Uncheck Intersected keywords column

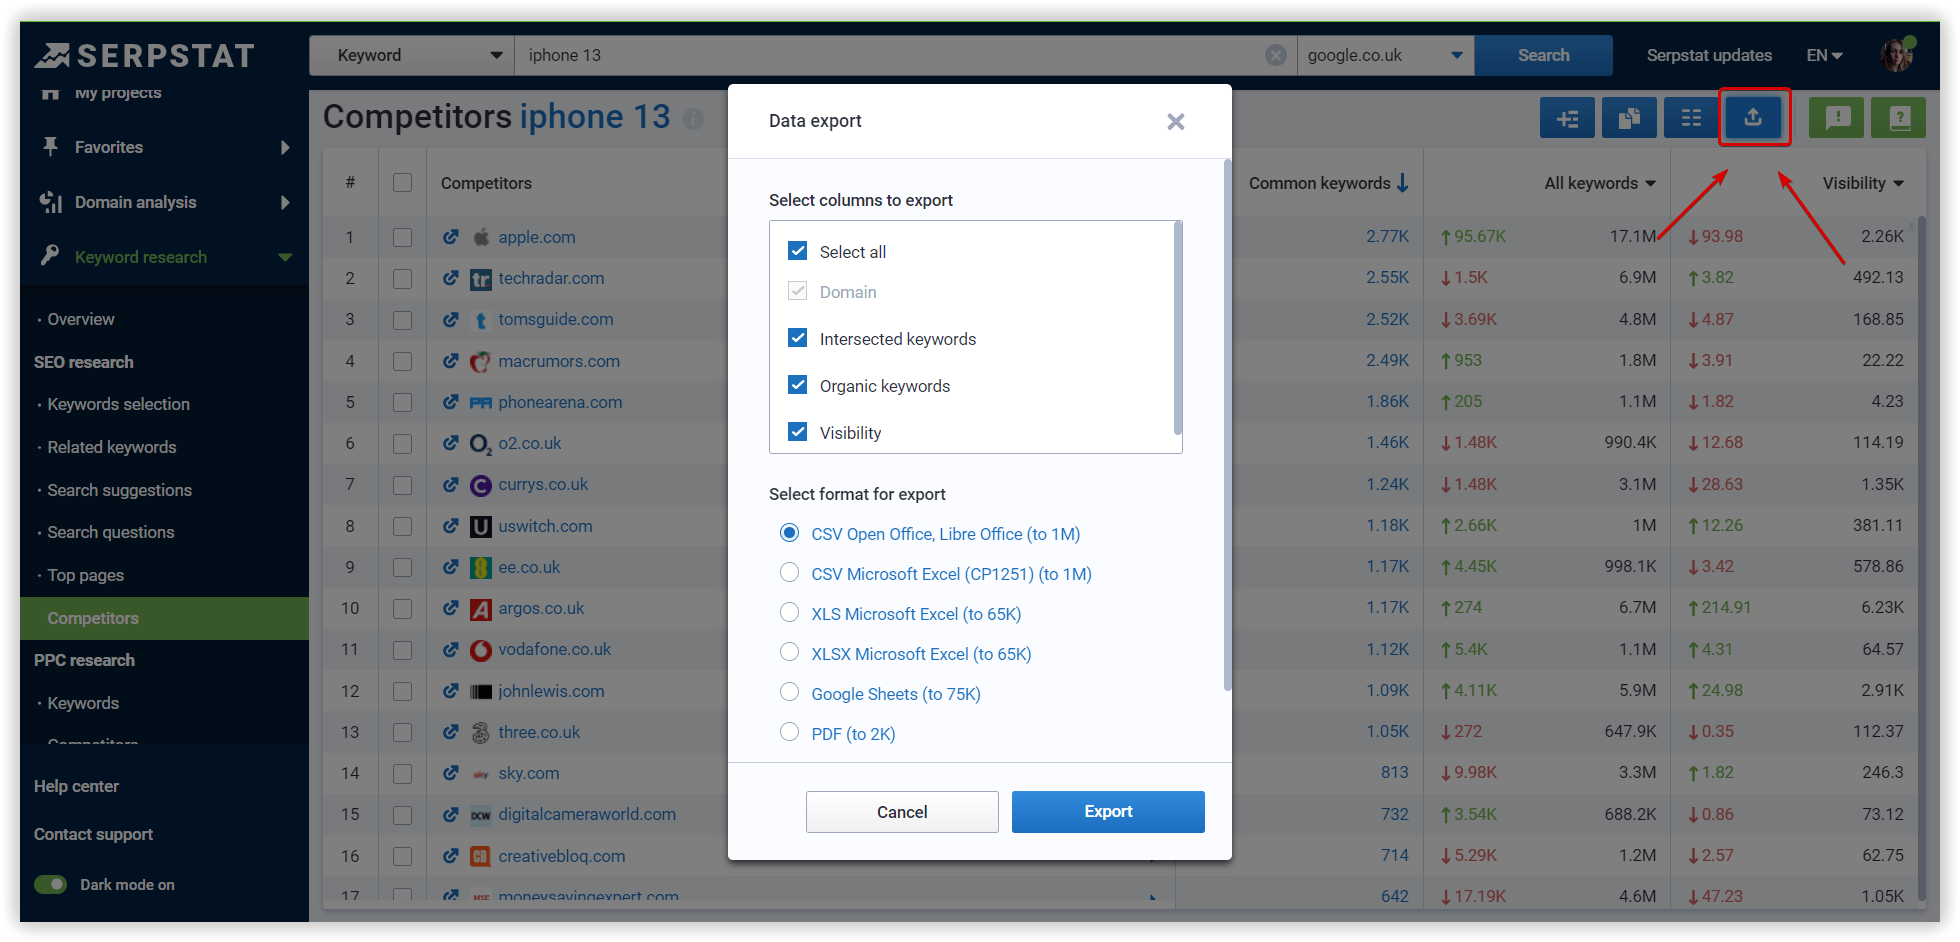tap(797, 338)
